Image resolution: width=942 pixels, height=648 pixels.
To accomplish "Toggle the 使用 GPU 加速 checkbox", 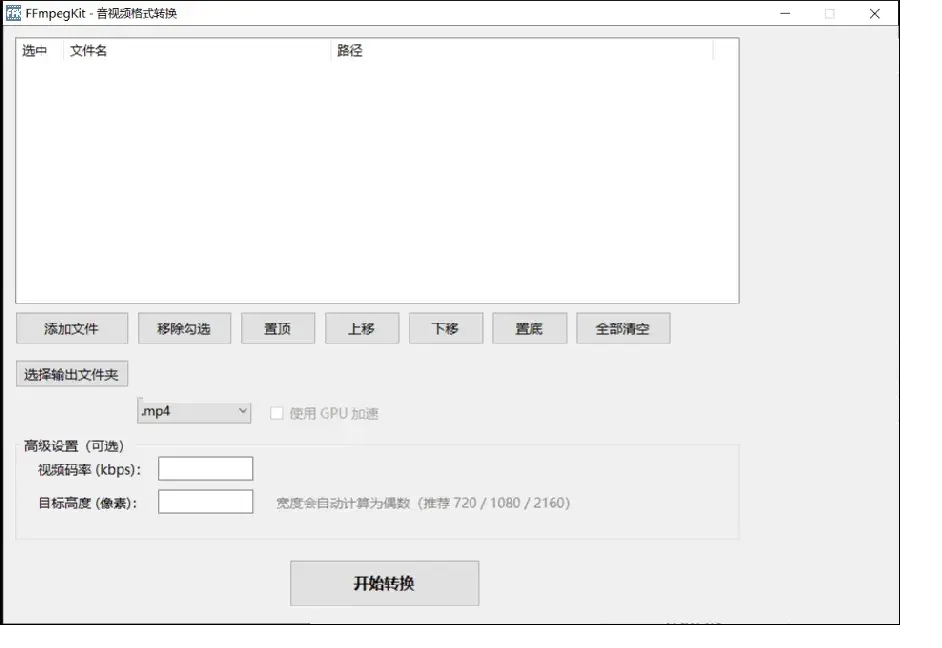I will [x=276, y=413].
